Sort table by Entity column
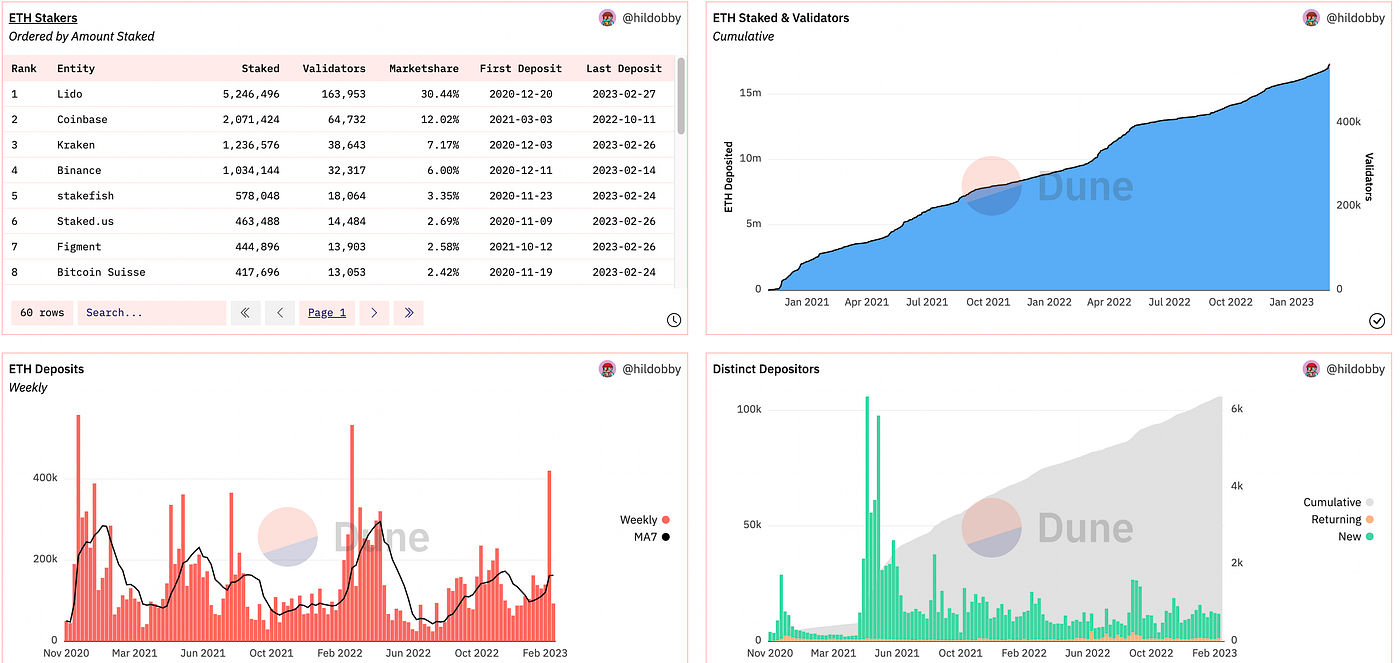 coord(76,69)
